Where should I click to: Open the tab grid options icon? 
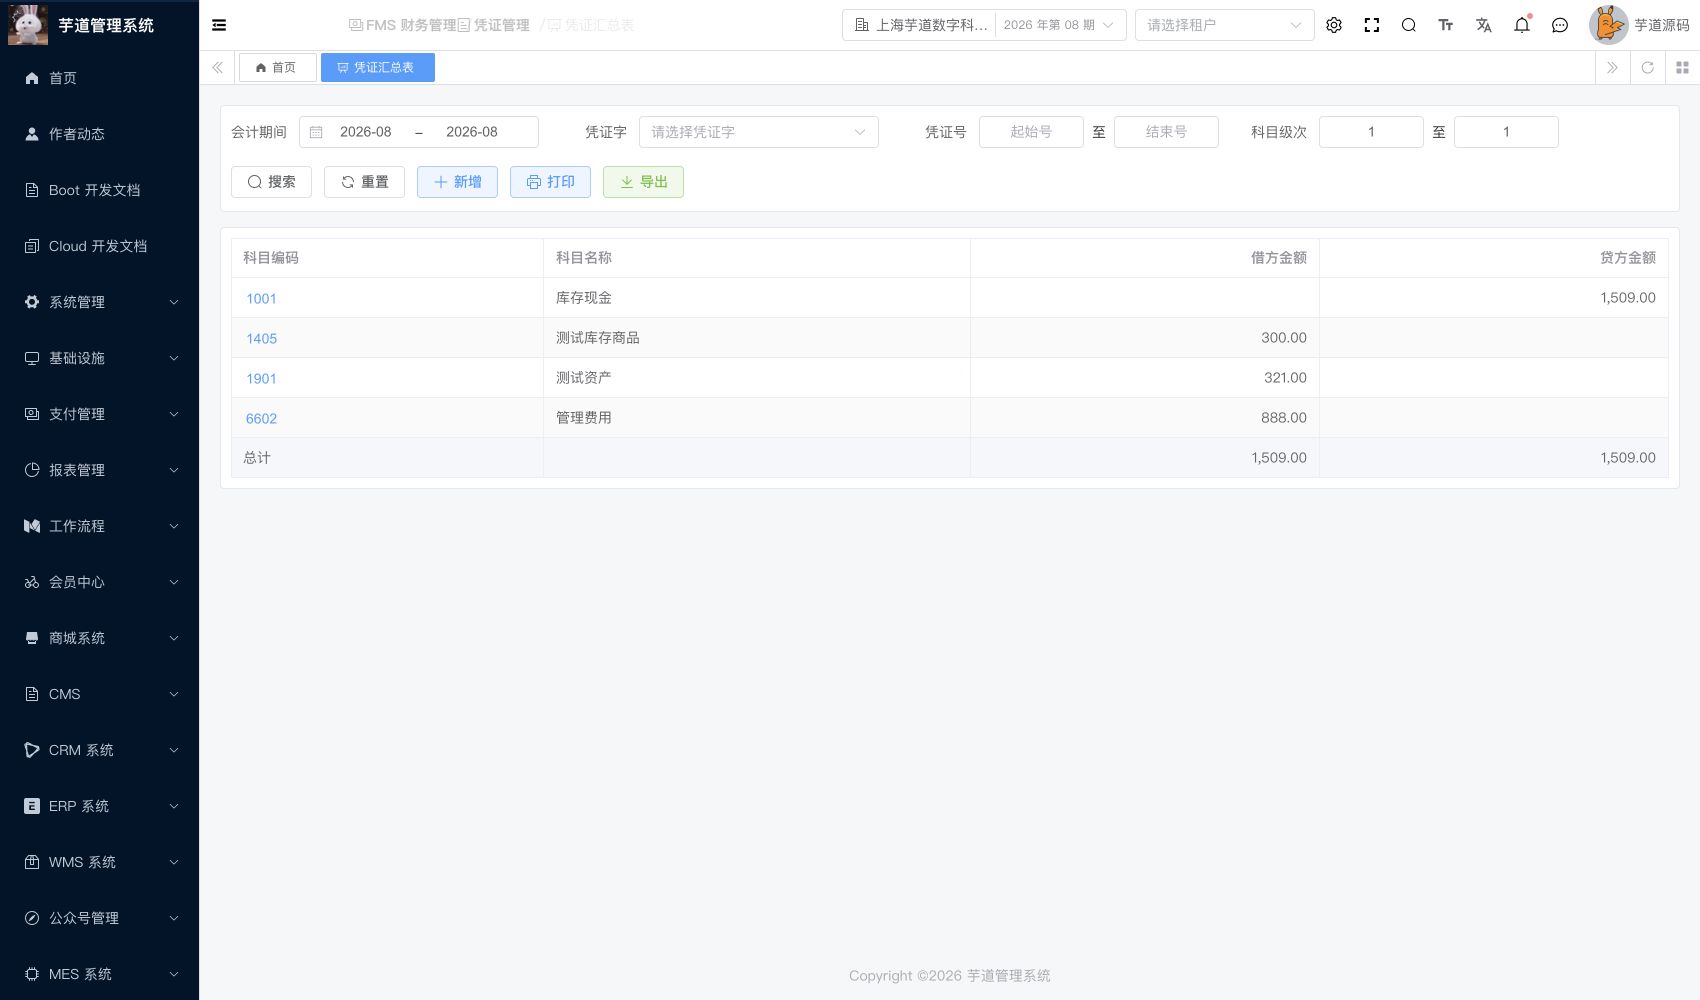[x=1682, y=68]
